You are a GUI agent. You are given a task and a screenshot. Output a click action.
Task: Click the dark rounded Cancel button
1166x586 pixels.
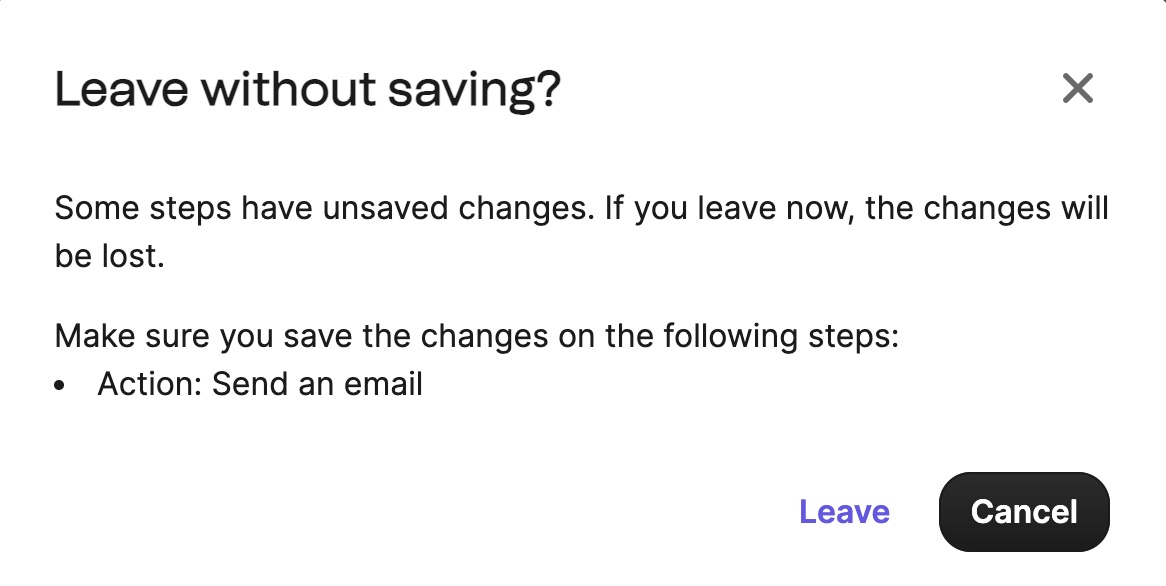coord(1023,511)
